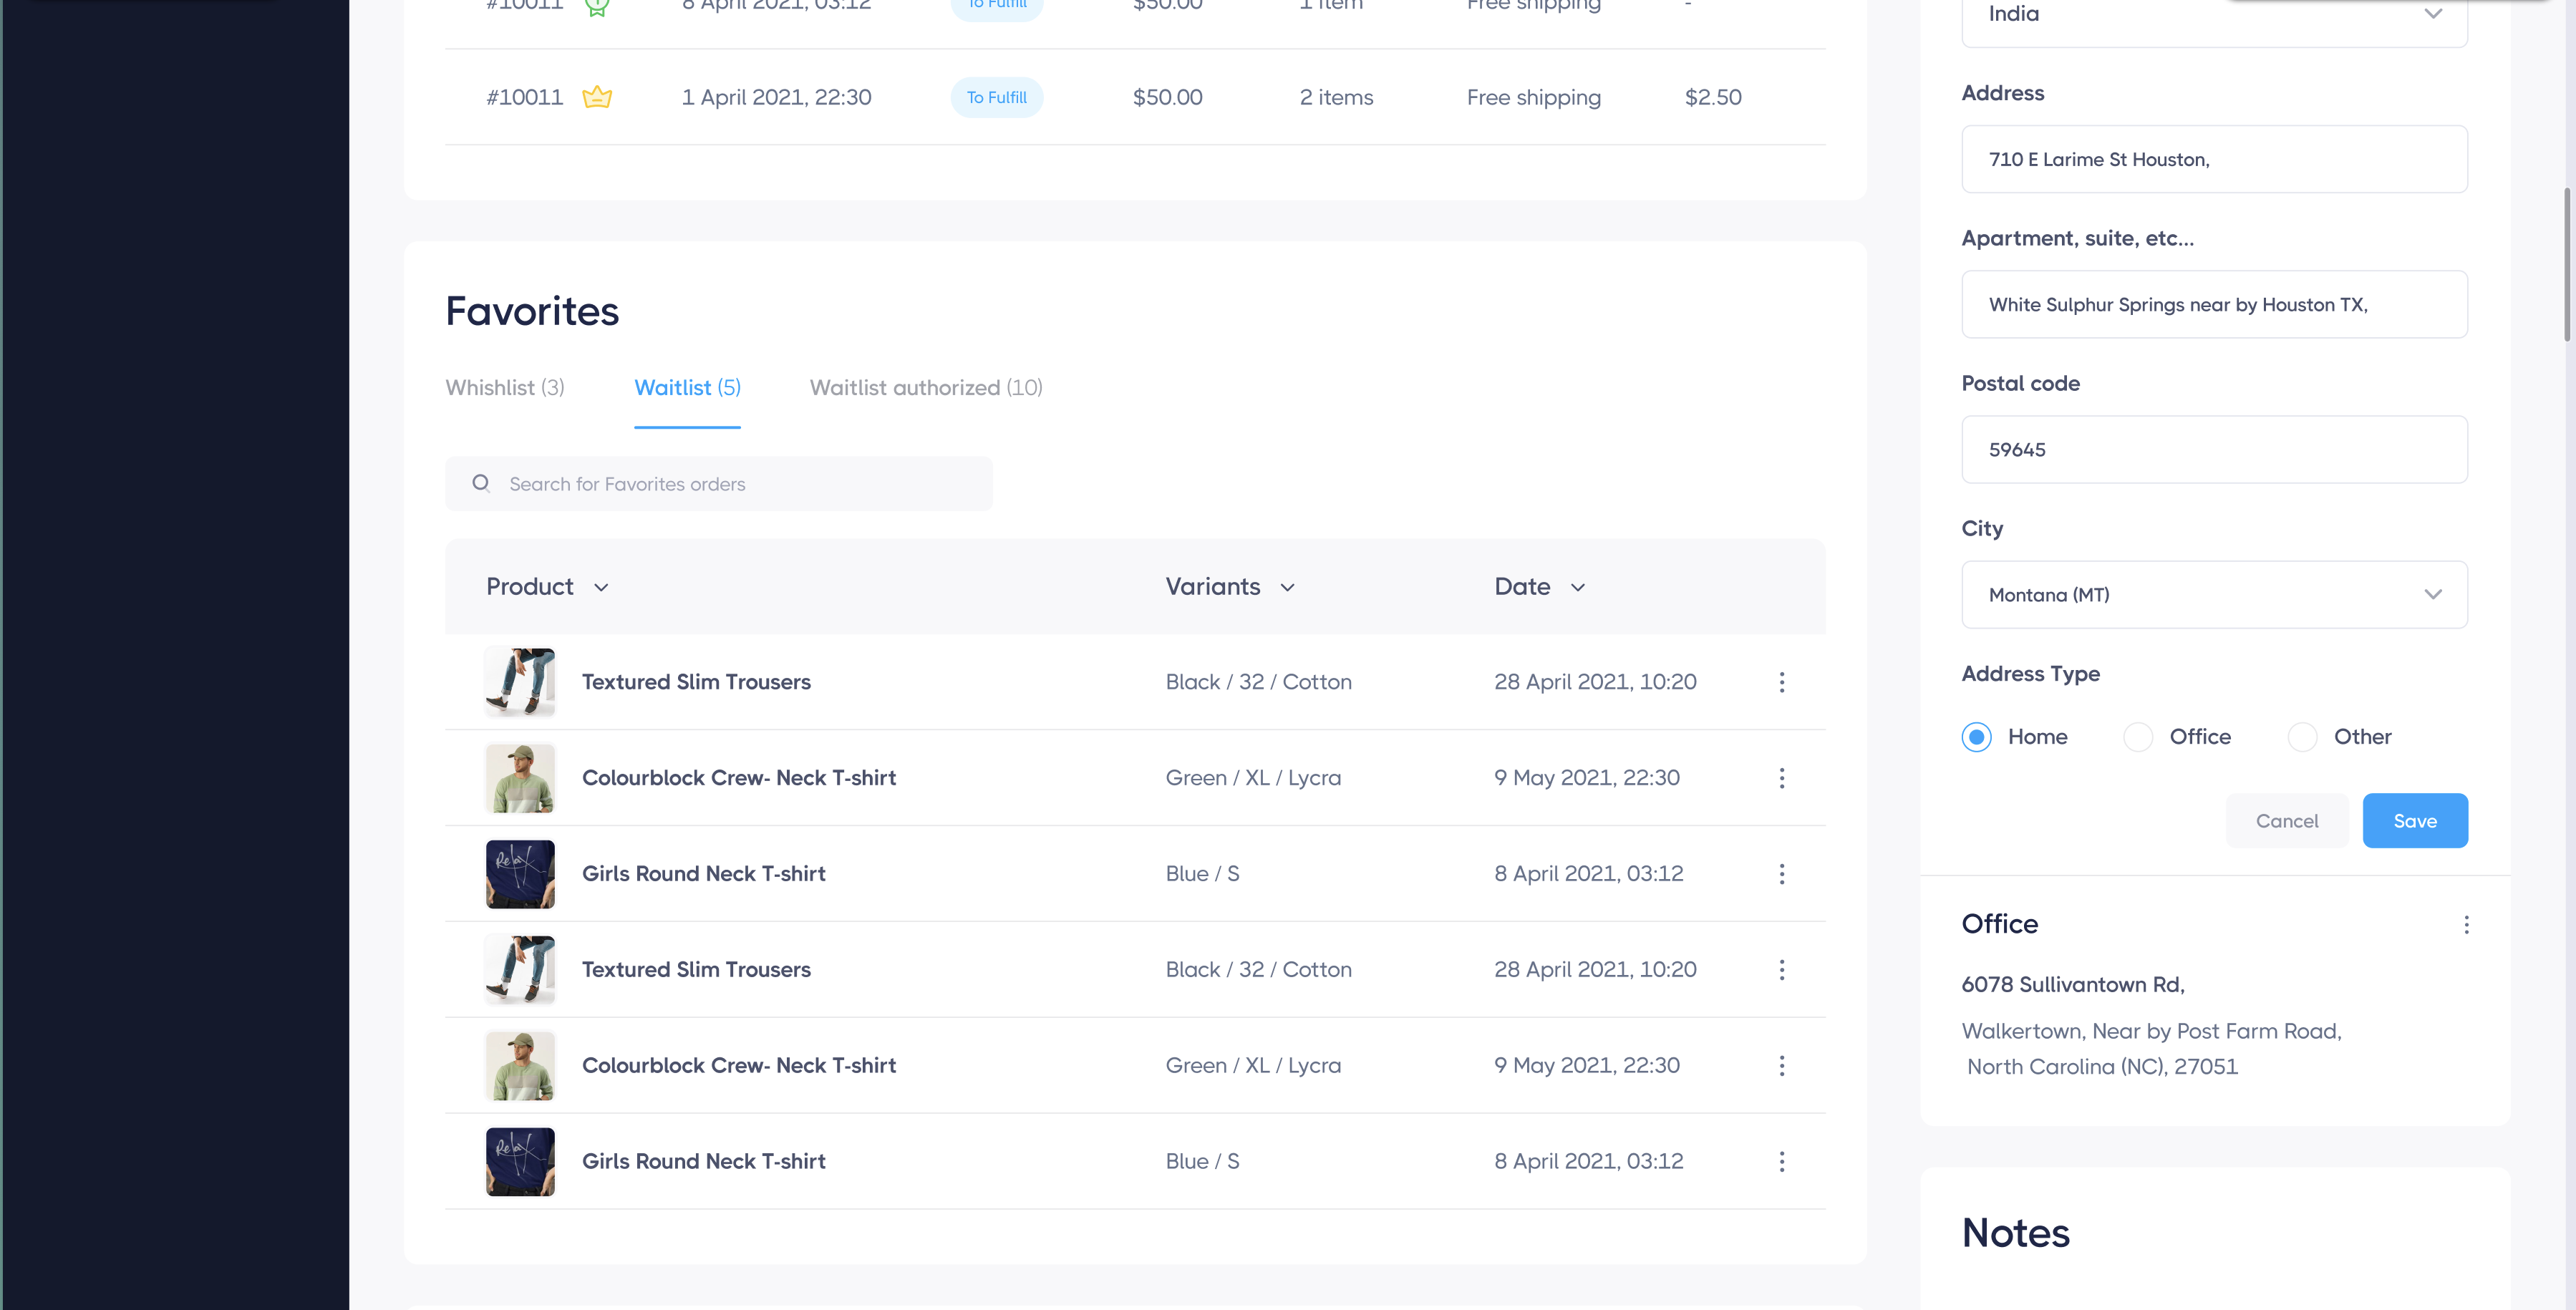This screenshot has height=1310, width=2576.
Task: Select the Office address type
Action: (2139, 736)
